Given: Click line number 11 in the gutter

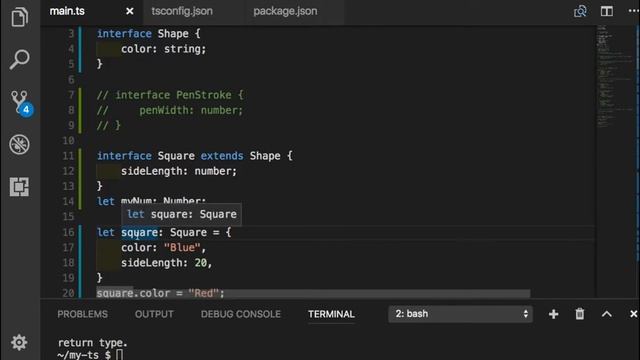Looking at the screenshot, I should [69, 156].
